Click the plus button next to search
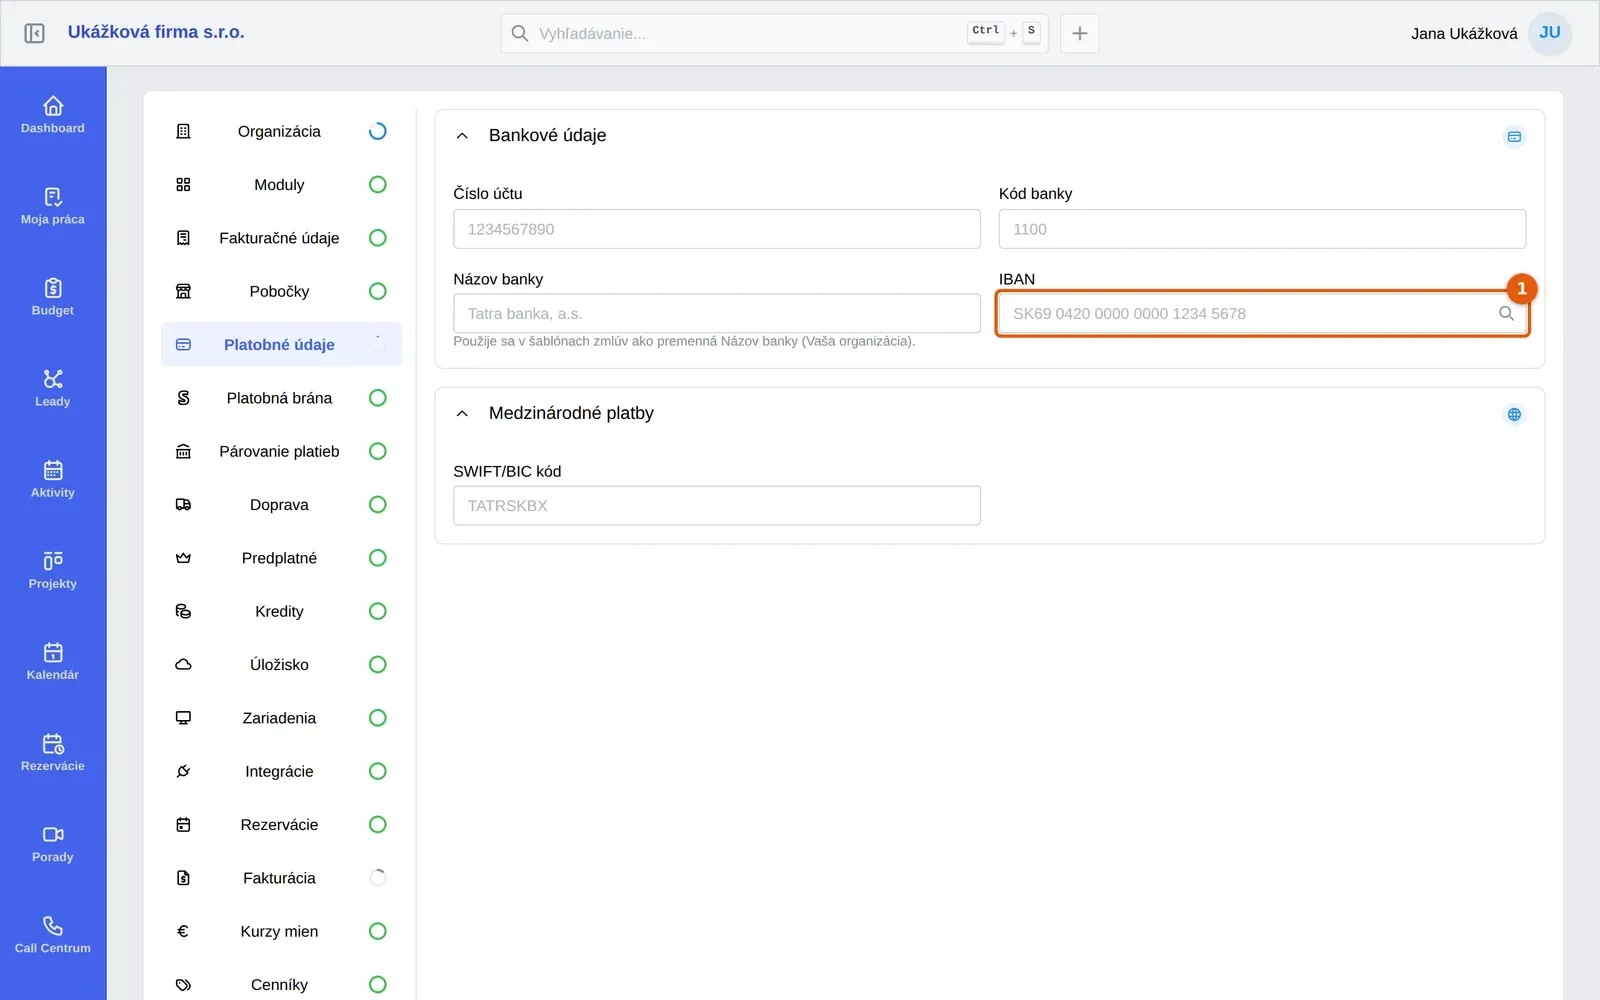Image resolution: width=1600 pixels, height=1000 pixels. [1080, 33]
